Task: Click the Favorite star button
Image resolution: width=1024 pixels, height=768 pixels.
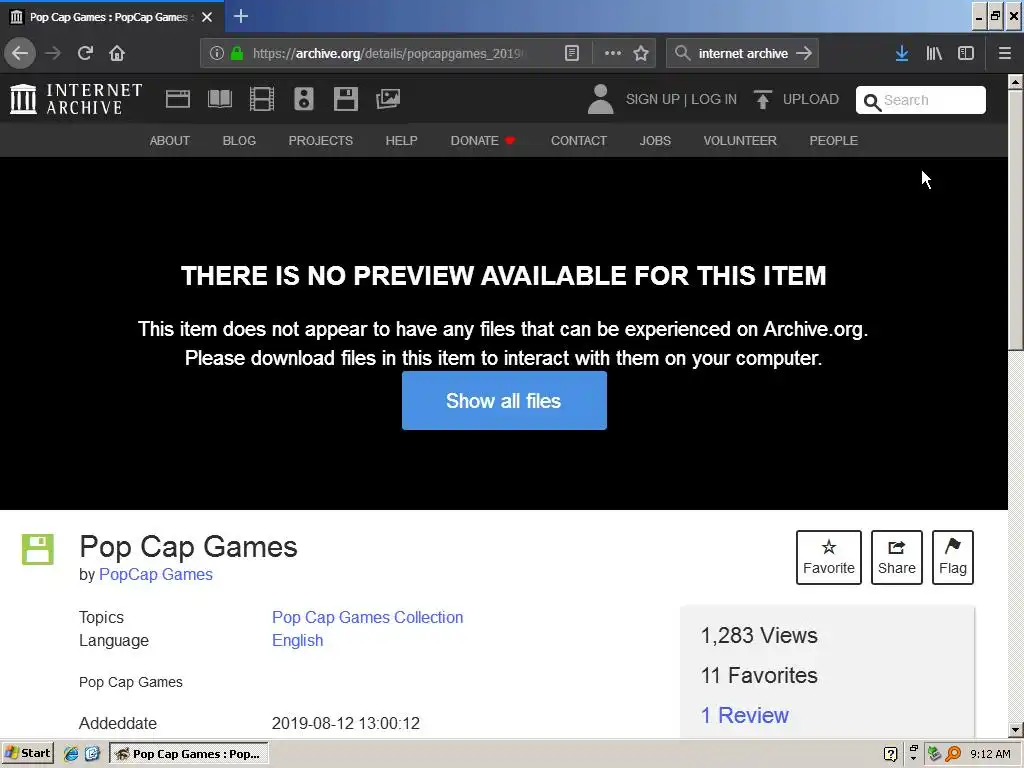Action: click(829, 557)
